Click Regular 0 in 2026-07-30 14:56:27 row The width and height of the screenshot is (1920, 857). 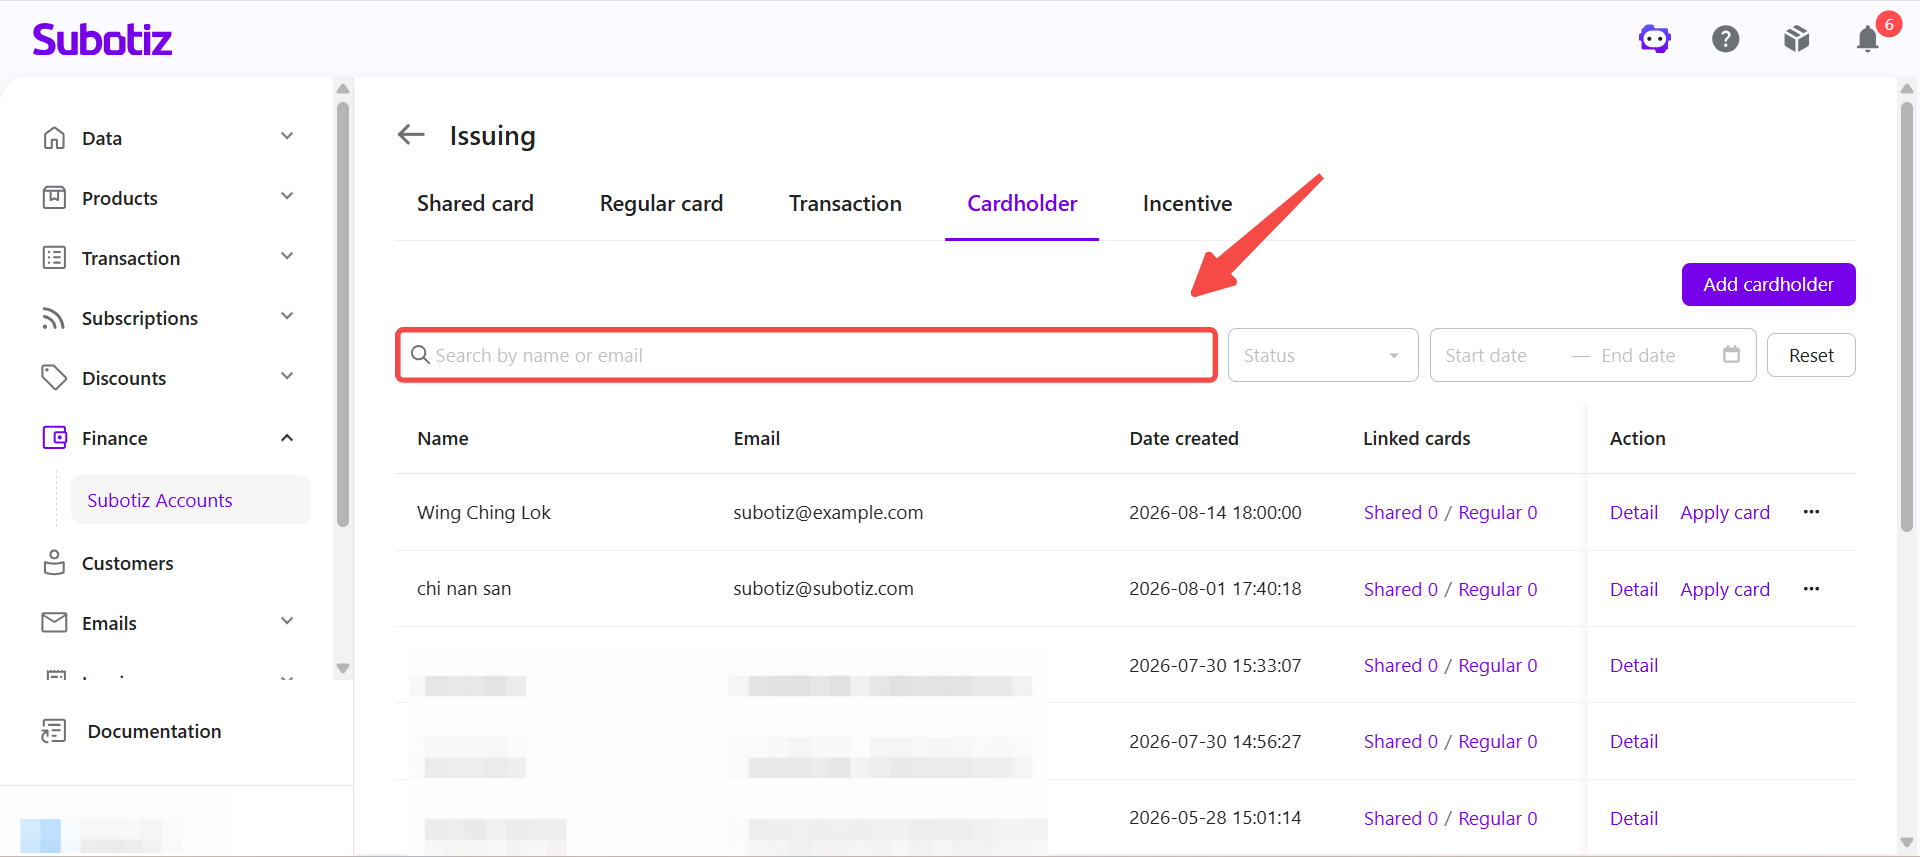[x=1498, y=742]
